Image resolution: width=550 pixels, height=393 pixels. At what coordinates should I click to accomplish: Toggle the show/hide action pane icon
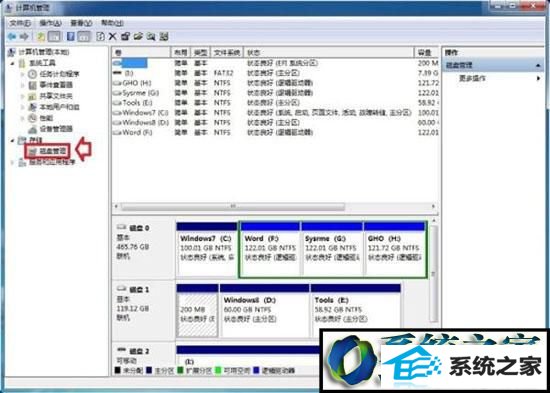[x=83, y=36]
